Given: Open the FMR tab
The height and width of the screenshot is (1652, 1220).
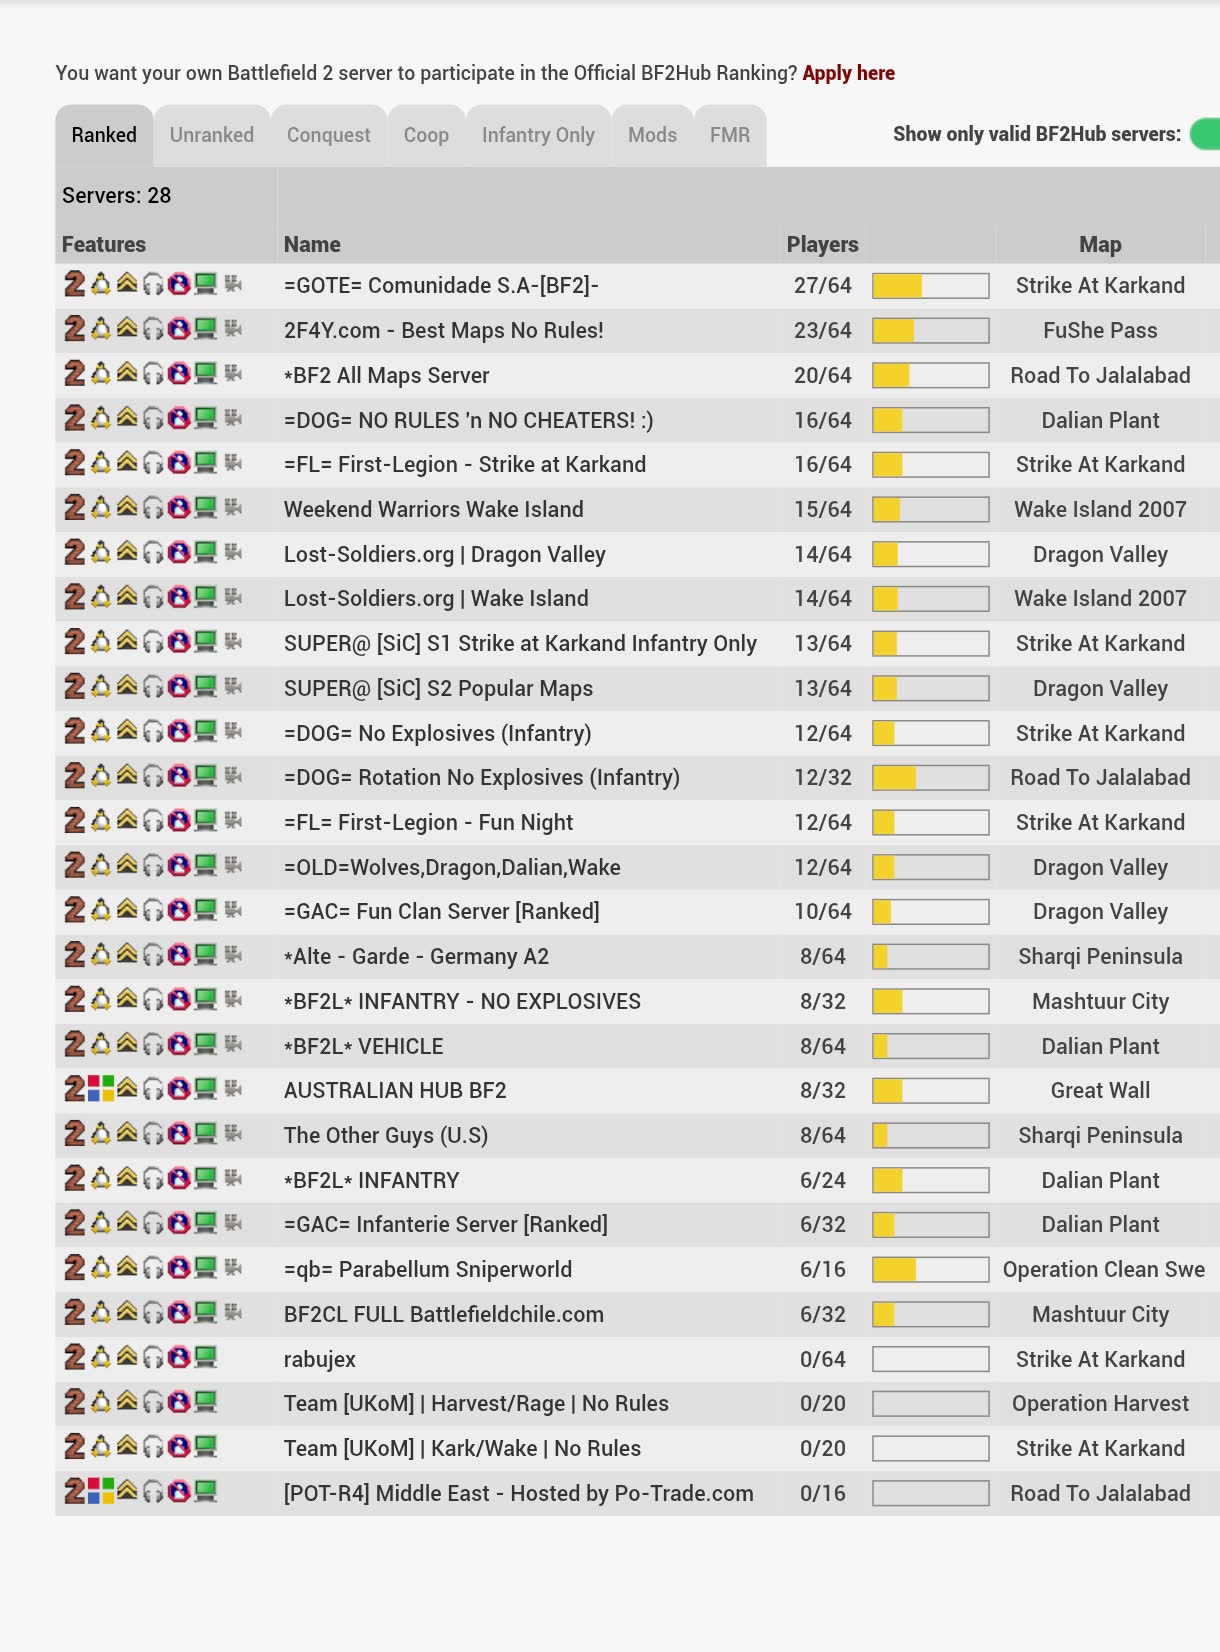Looking at the screenshot, I should click(730, 135).
